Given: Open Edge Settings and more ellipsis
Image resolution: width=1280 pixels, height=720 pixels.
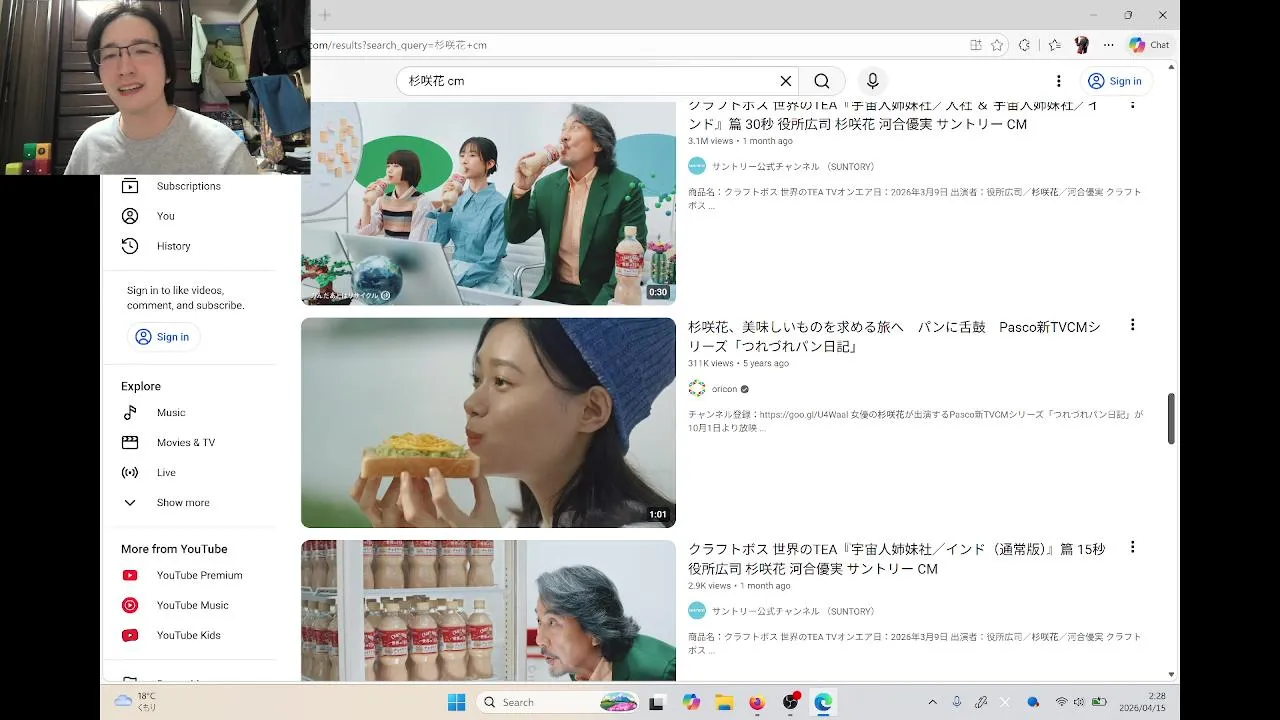Looking at the screenshot, I should 1108,45.
